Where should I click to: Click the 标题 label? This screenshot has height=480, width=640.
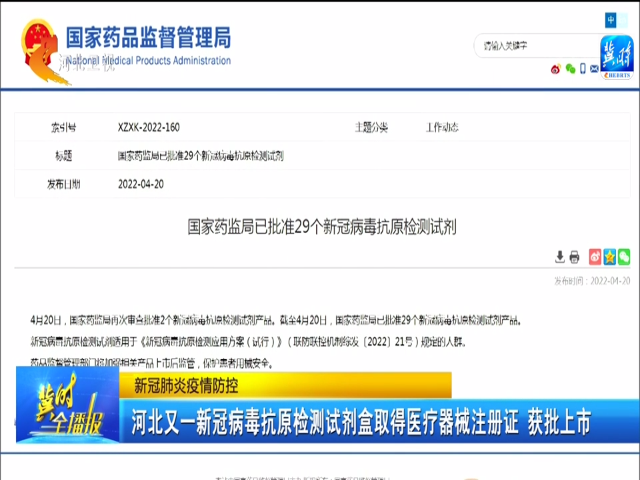(x=64, y=156)
